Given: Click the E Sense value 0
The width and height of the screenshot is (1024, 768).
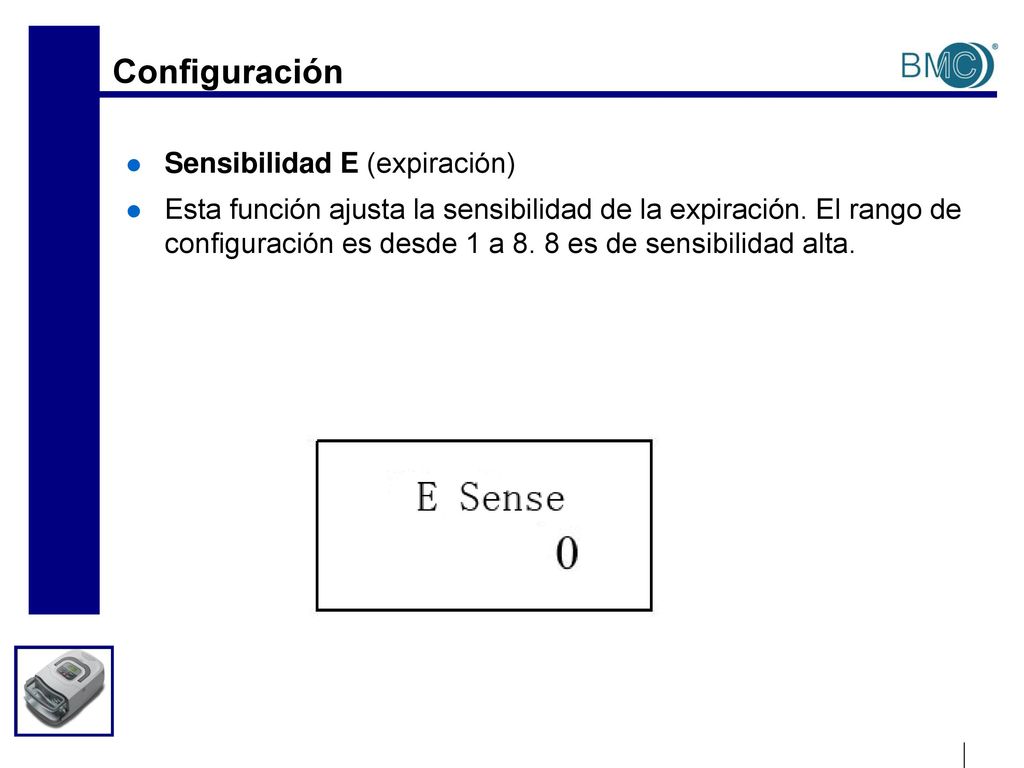Looking at the screenshot, I should click(567, 553).
